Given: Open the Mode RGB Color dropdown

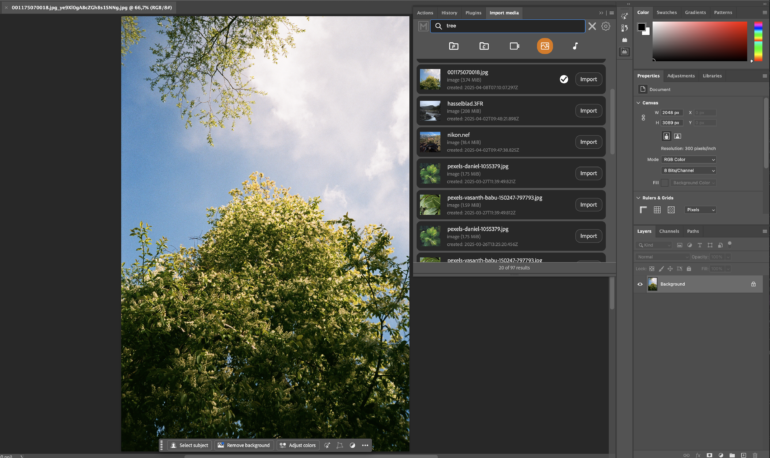Looking at the screenshot, I should click(x=688, y=159).
